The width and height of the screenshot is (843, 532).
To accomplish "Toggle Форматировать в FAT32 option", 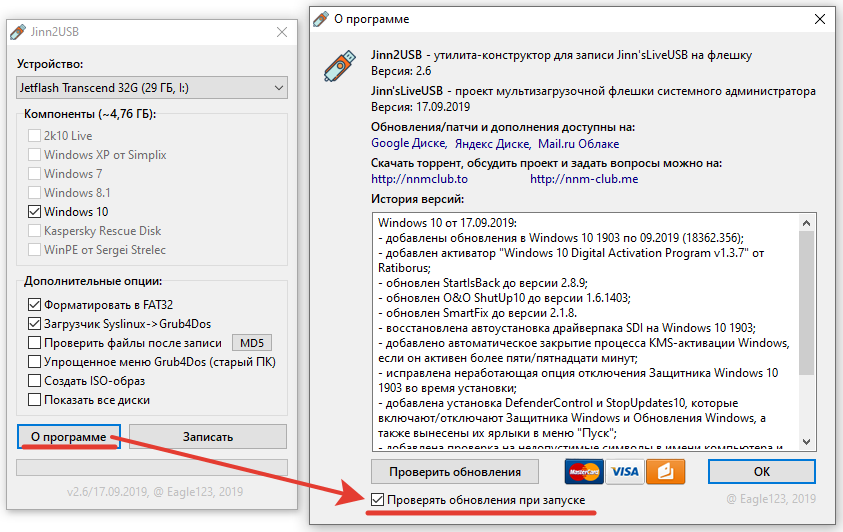I will point(34,305).
